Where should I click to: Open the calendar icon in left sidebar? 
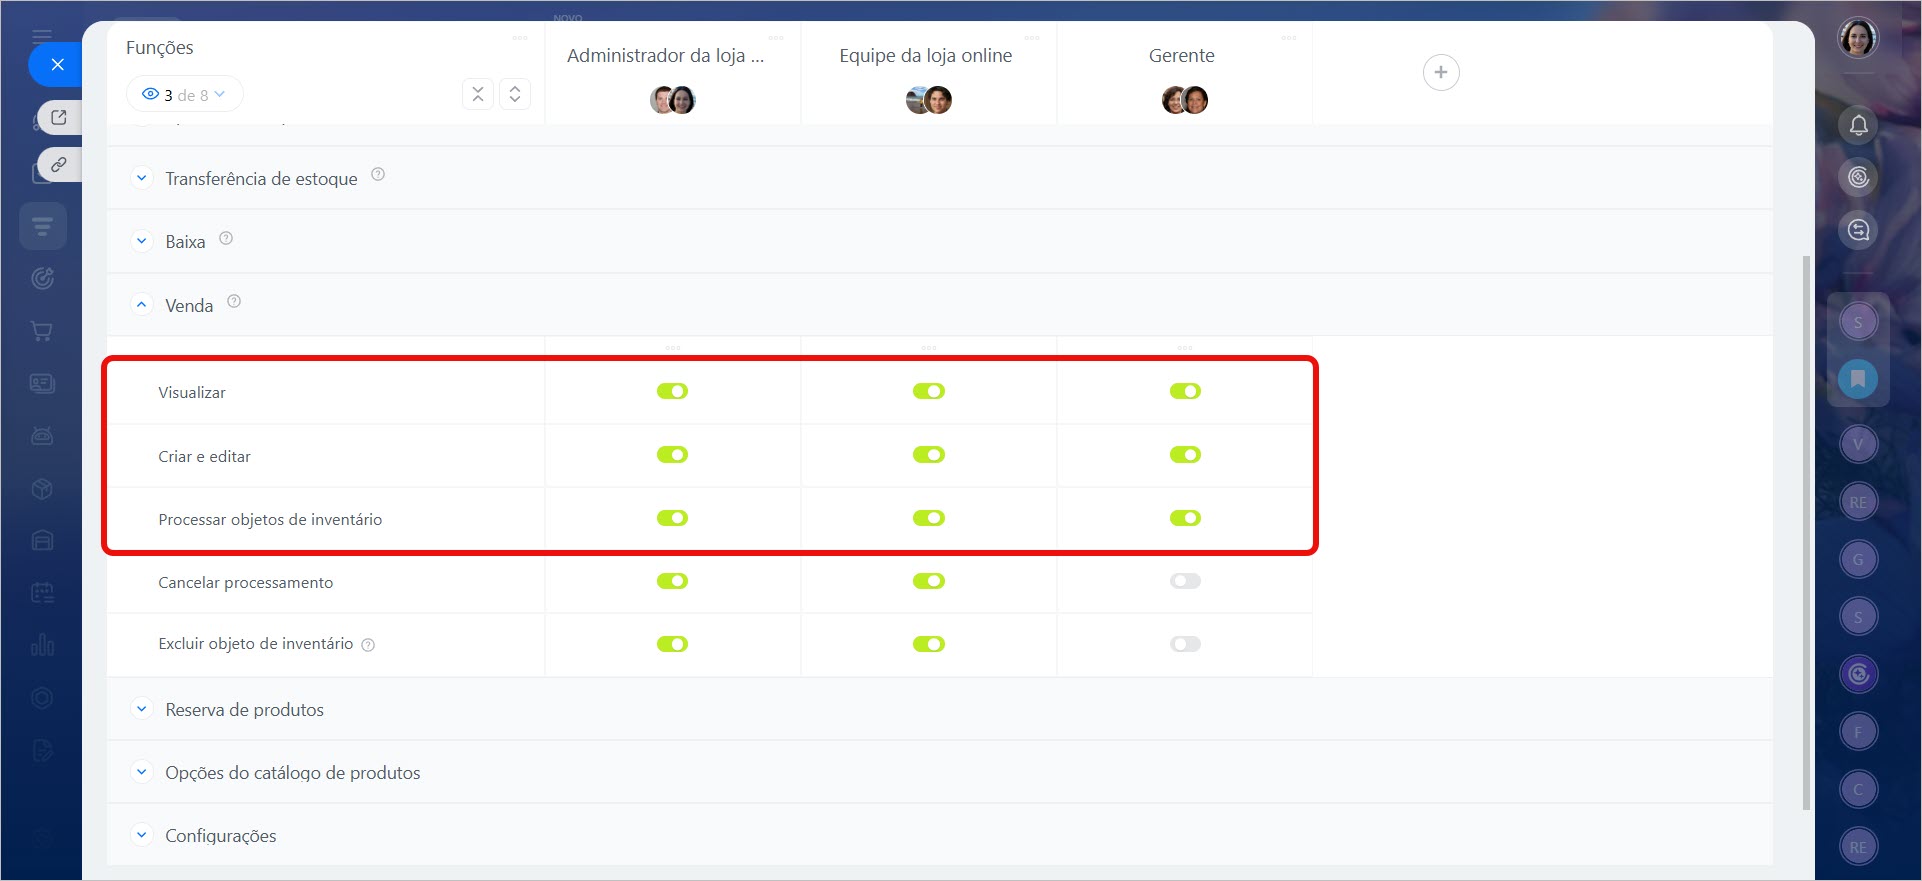pyautogui.click(x=42, y=592)
